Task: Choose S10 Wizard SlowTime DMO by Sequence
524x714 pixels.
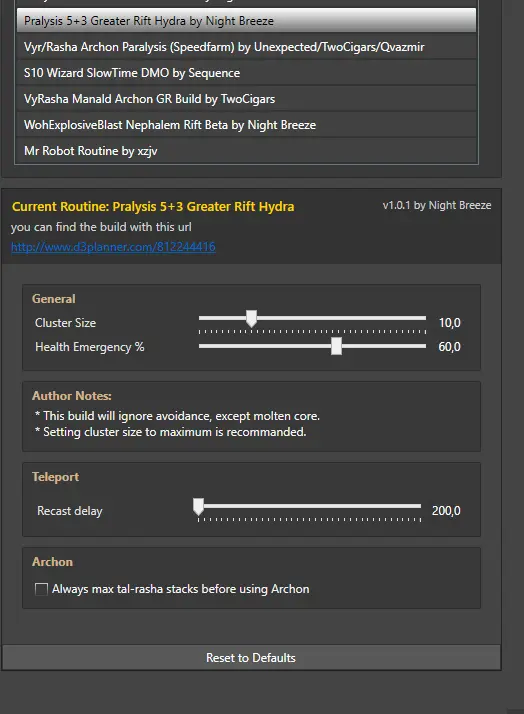Action: click(x=246, y=73)
